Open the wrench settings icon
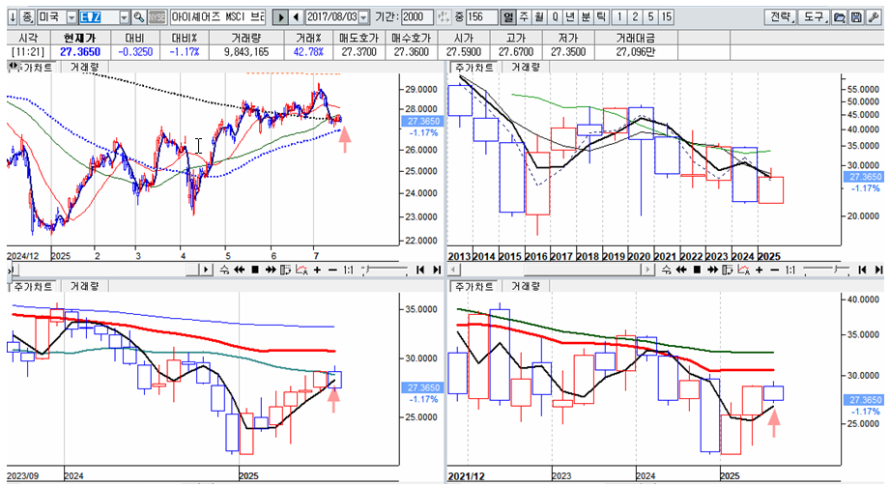Screen dimensions: 890x486 point(872,18)
